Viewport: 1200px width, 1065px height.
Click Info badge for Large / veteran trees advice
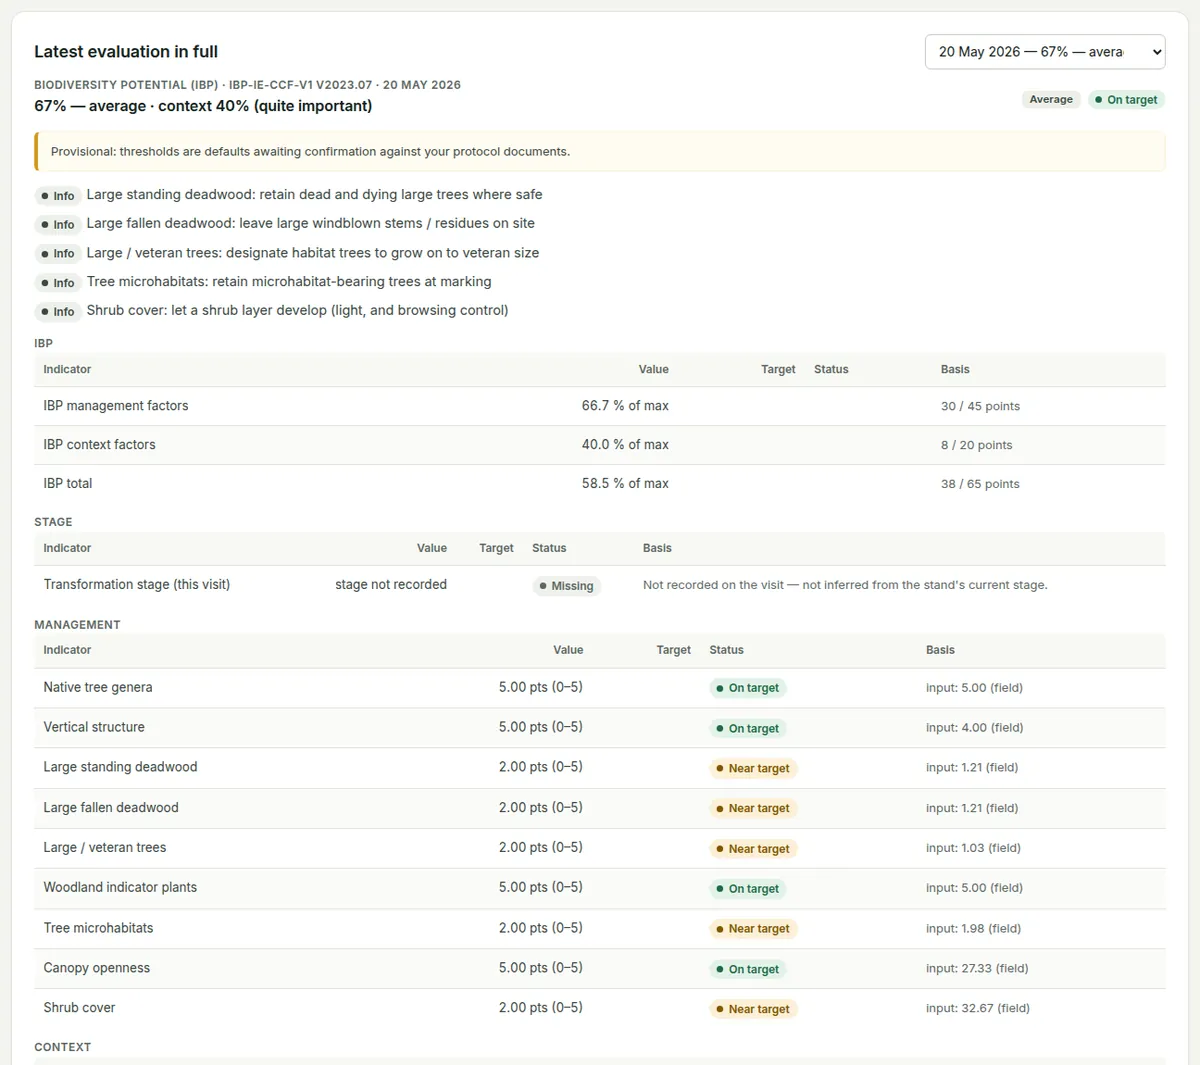click(58, 254)
